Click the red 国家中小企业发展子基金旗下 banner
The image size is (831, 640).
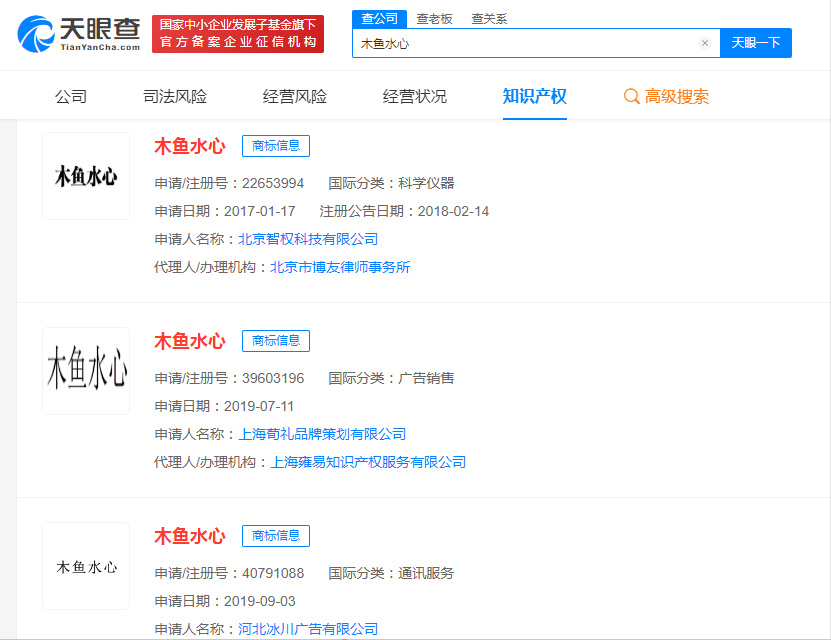point(238,34)
